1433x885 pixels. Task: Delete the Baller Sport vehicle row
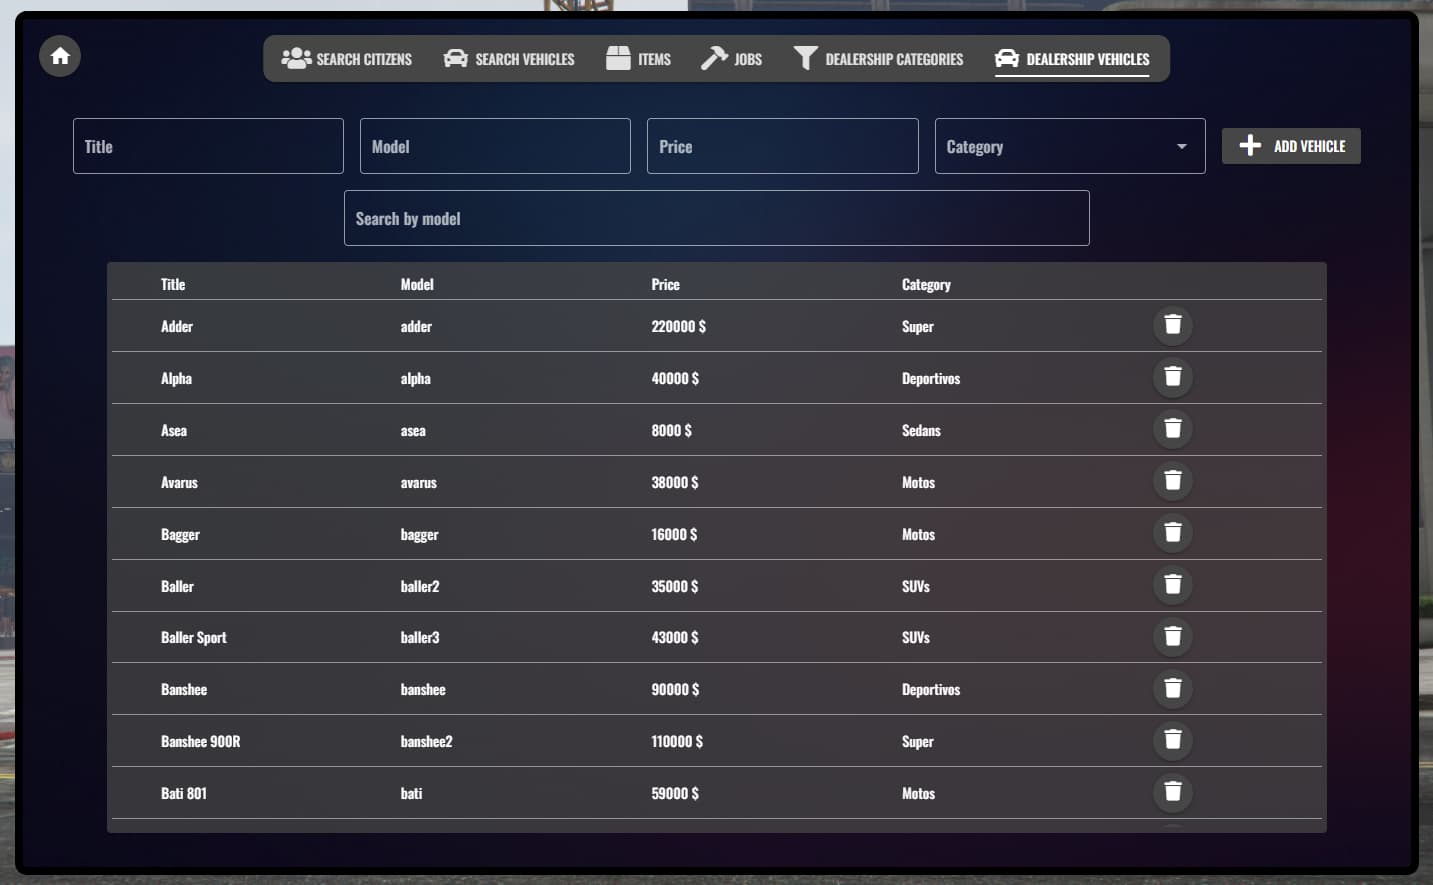tap(1173, 637)
